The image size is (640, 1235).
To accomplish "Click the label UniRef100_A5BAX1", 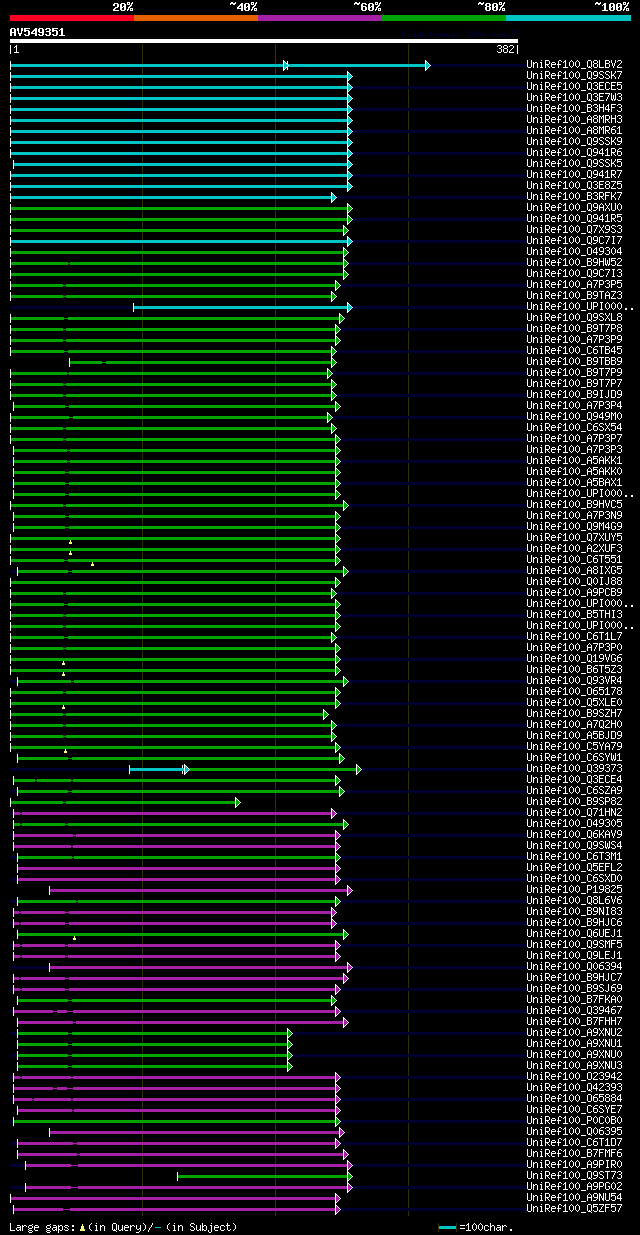I will pyautogui.click(x=574, y=482).
